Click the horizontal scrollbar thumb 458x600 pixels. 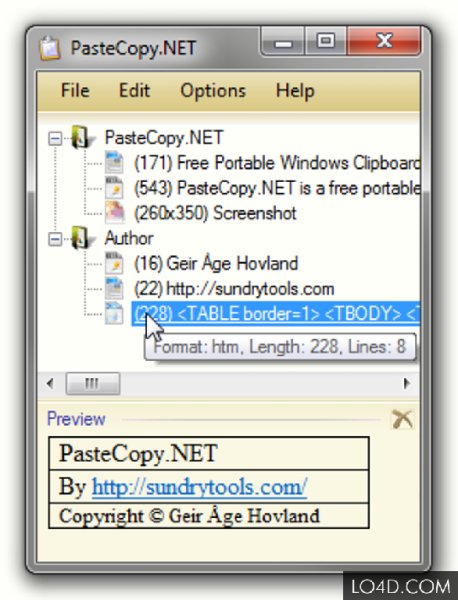(x=93, y=383)
